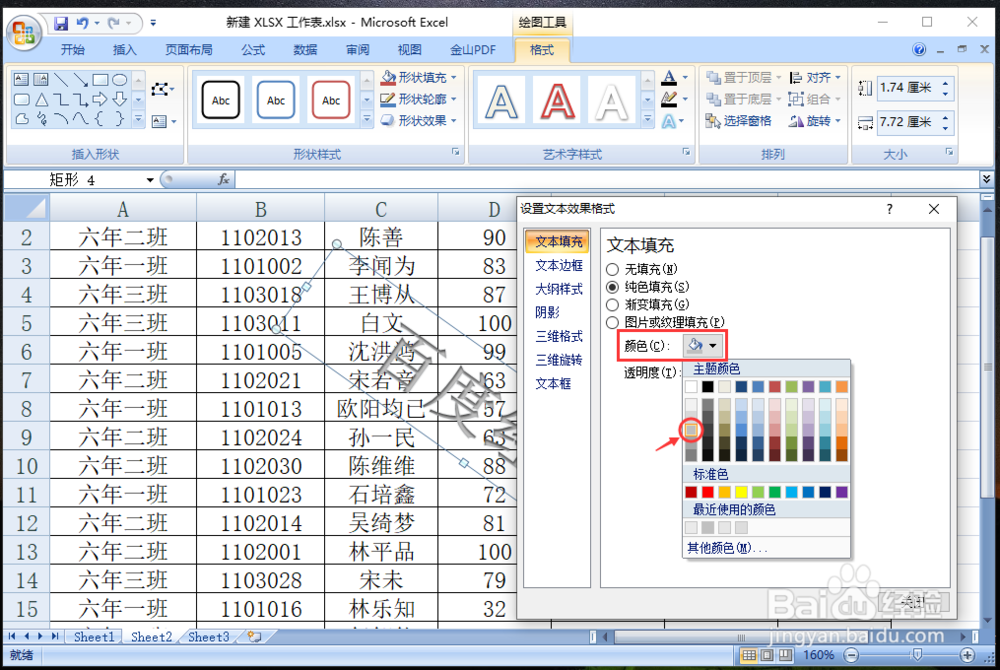Select the oval shape tool
Screen dimensions: 1000x670
(120, 80)
